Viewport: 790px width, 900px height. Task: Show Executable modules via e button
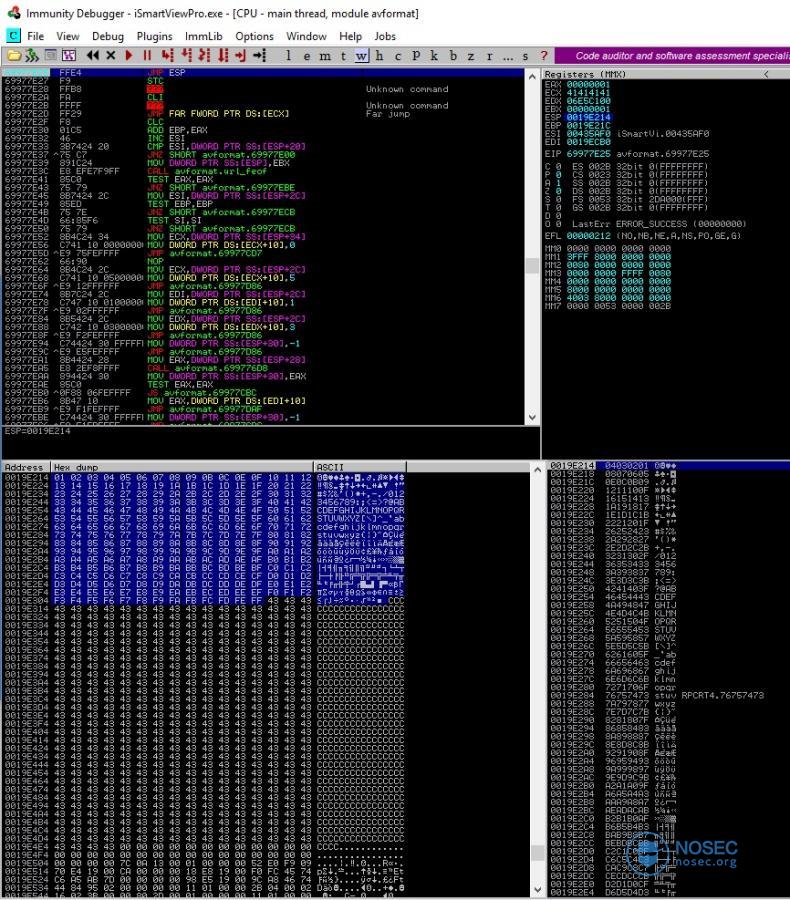pyautogui.click(x=307, y=56)
